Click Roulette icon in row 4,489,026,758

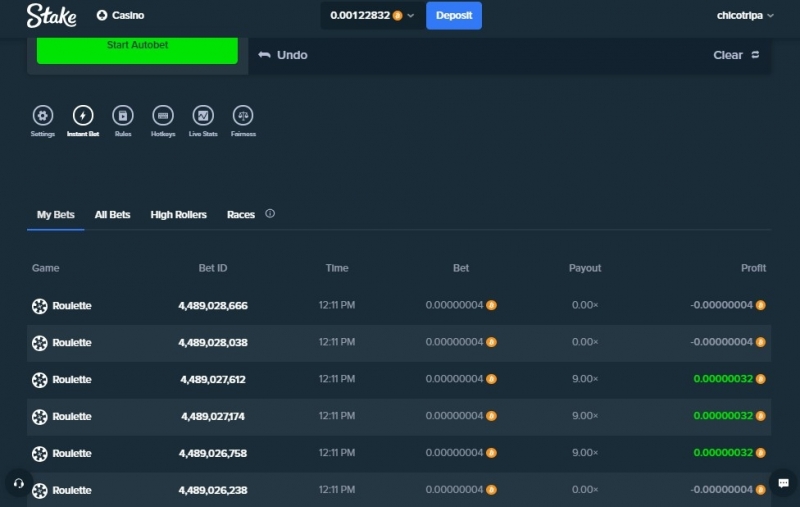pos(40,453)
